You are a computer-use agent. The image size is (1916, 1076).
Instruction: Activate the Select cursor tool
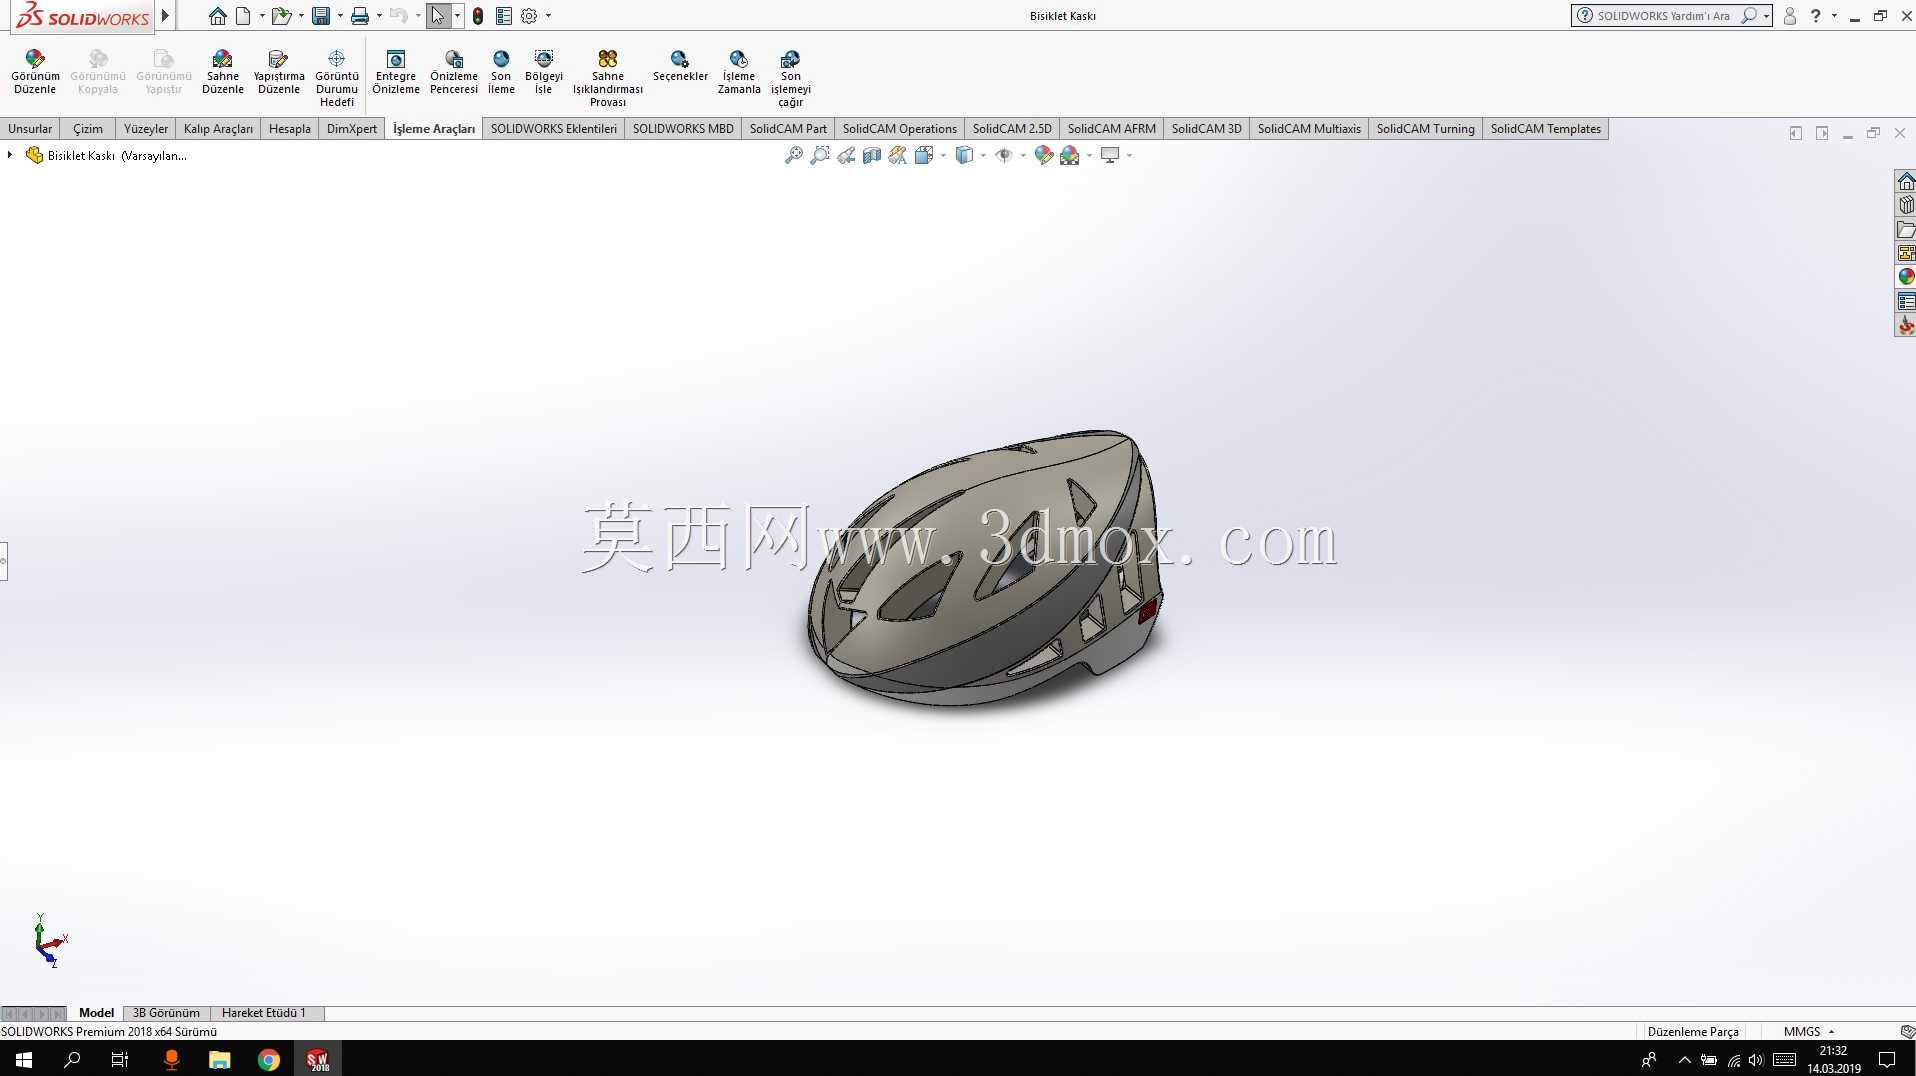click(438, 16)
